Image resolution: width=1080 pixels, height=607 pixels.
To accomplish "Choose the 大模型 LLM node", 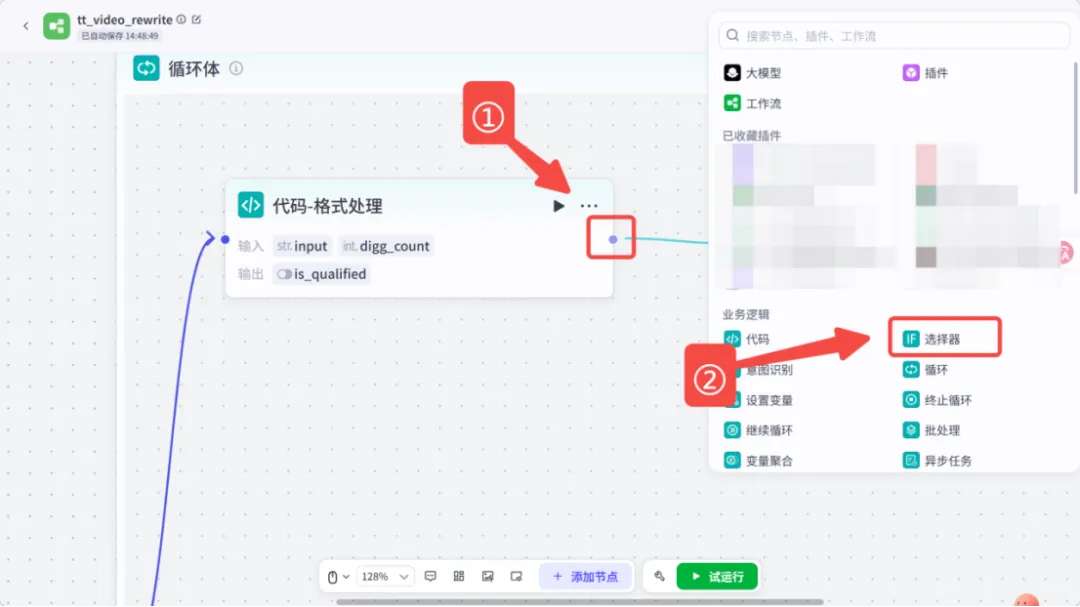I will click(752, 73).
